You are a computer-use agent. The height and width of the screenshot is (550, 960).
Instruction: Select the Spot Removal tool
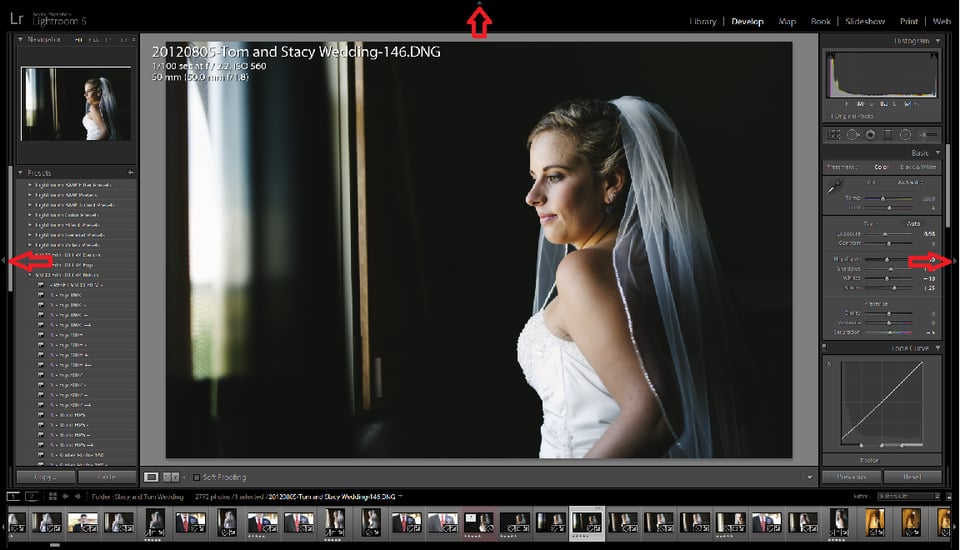tap(853, 135)
